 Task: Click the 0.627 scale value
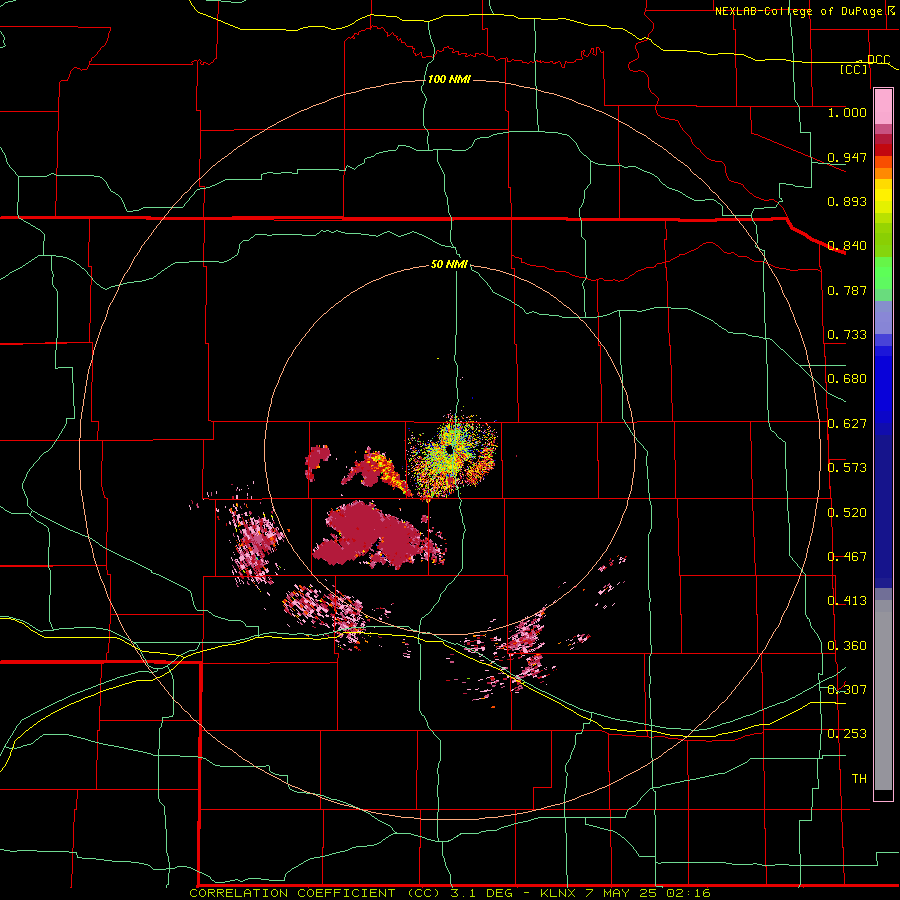coord(847,424)
